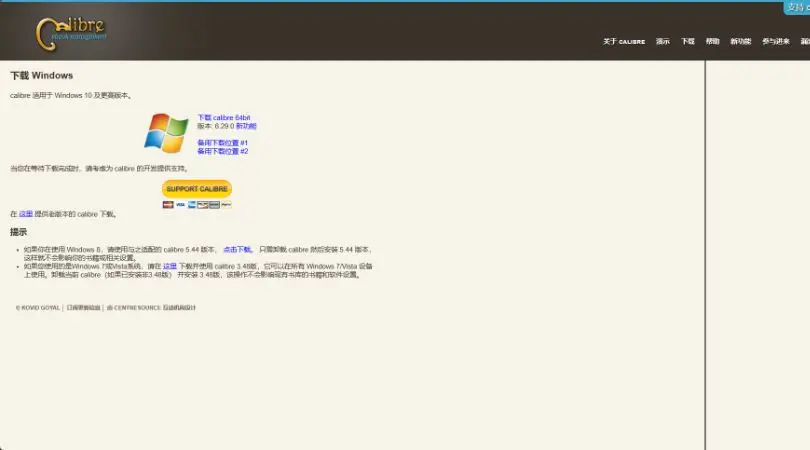This screenshot has width=810, height=450.
Task: Click the Windows logo image
Action: (x=166, y=133)
